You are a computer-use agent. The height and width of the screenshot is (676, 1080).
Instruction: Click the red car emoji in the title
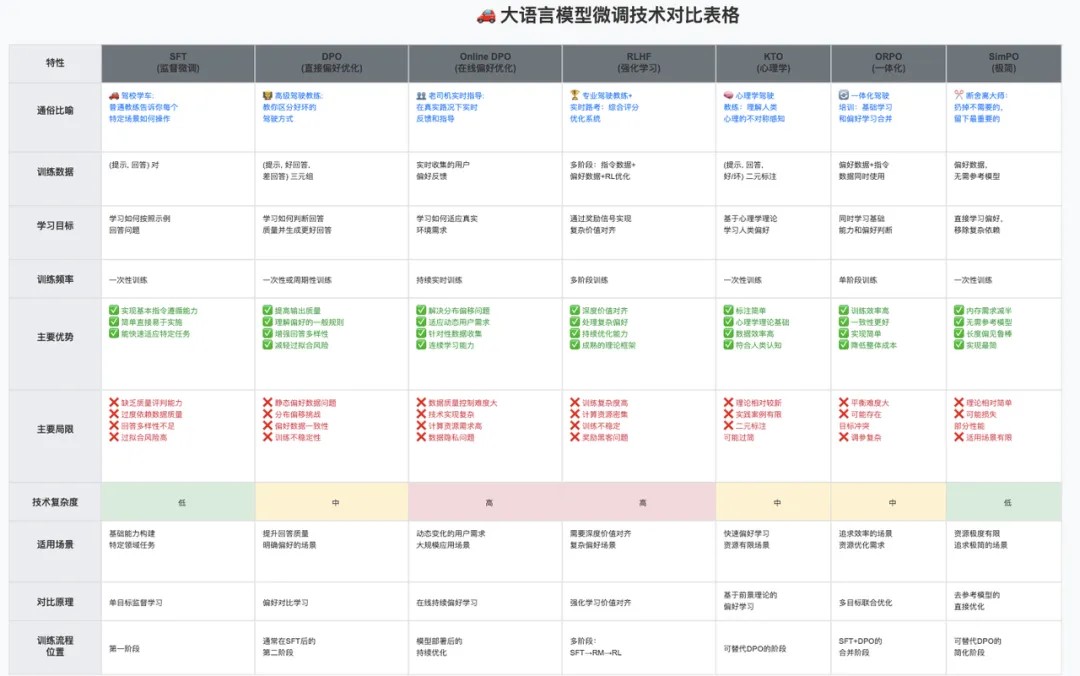[486, 16]
